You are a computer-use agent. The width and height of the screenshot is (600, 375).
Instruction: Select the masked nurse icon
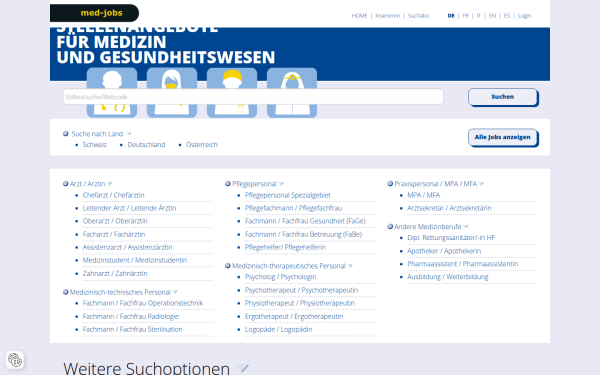coord(172,93)
